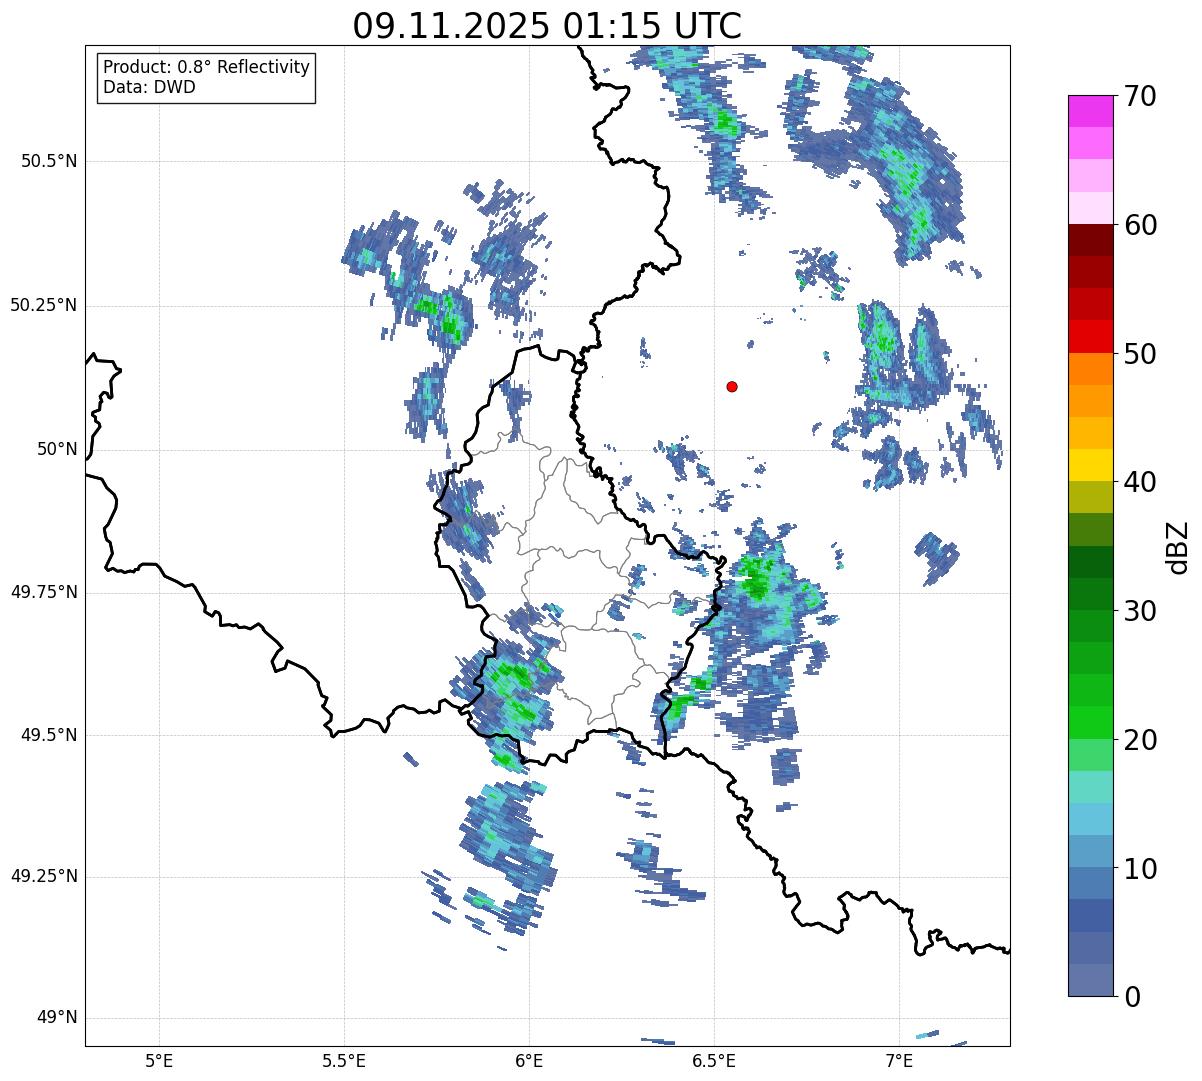Click the colorbar tick label 70
This screenshot has height=1081, width=1202.
point(1140,96)
